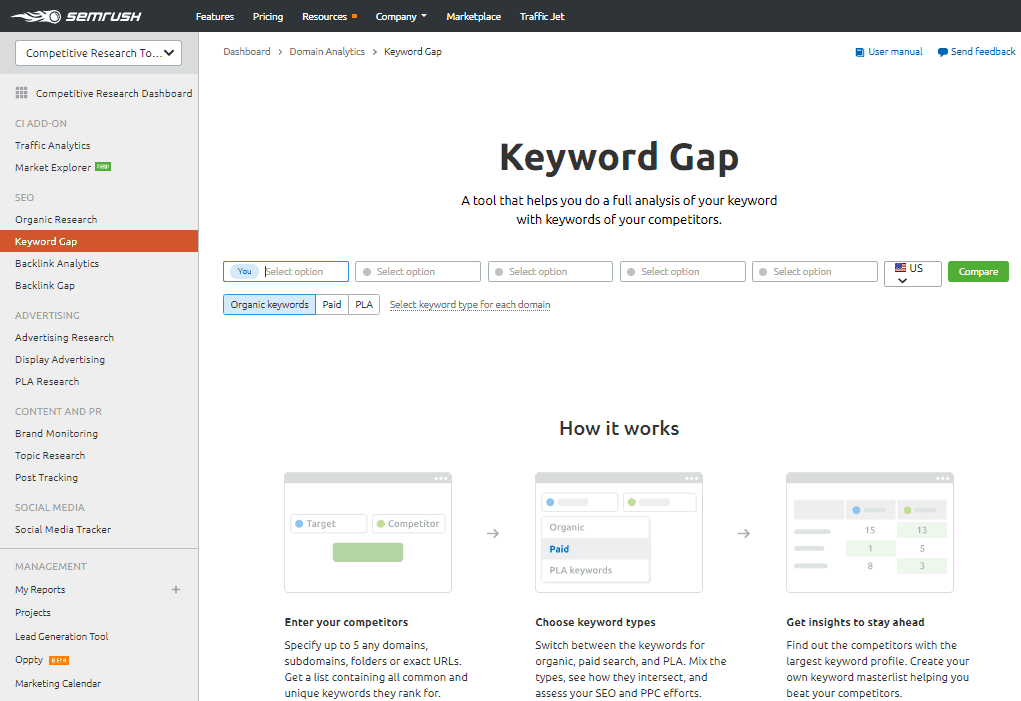Click the US flag icon
The image size is (1021, 701).
click(x=901, y=268)
